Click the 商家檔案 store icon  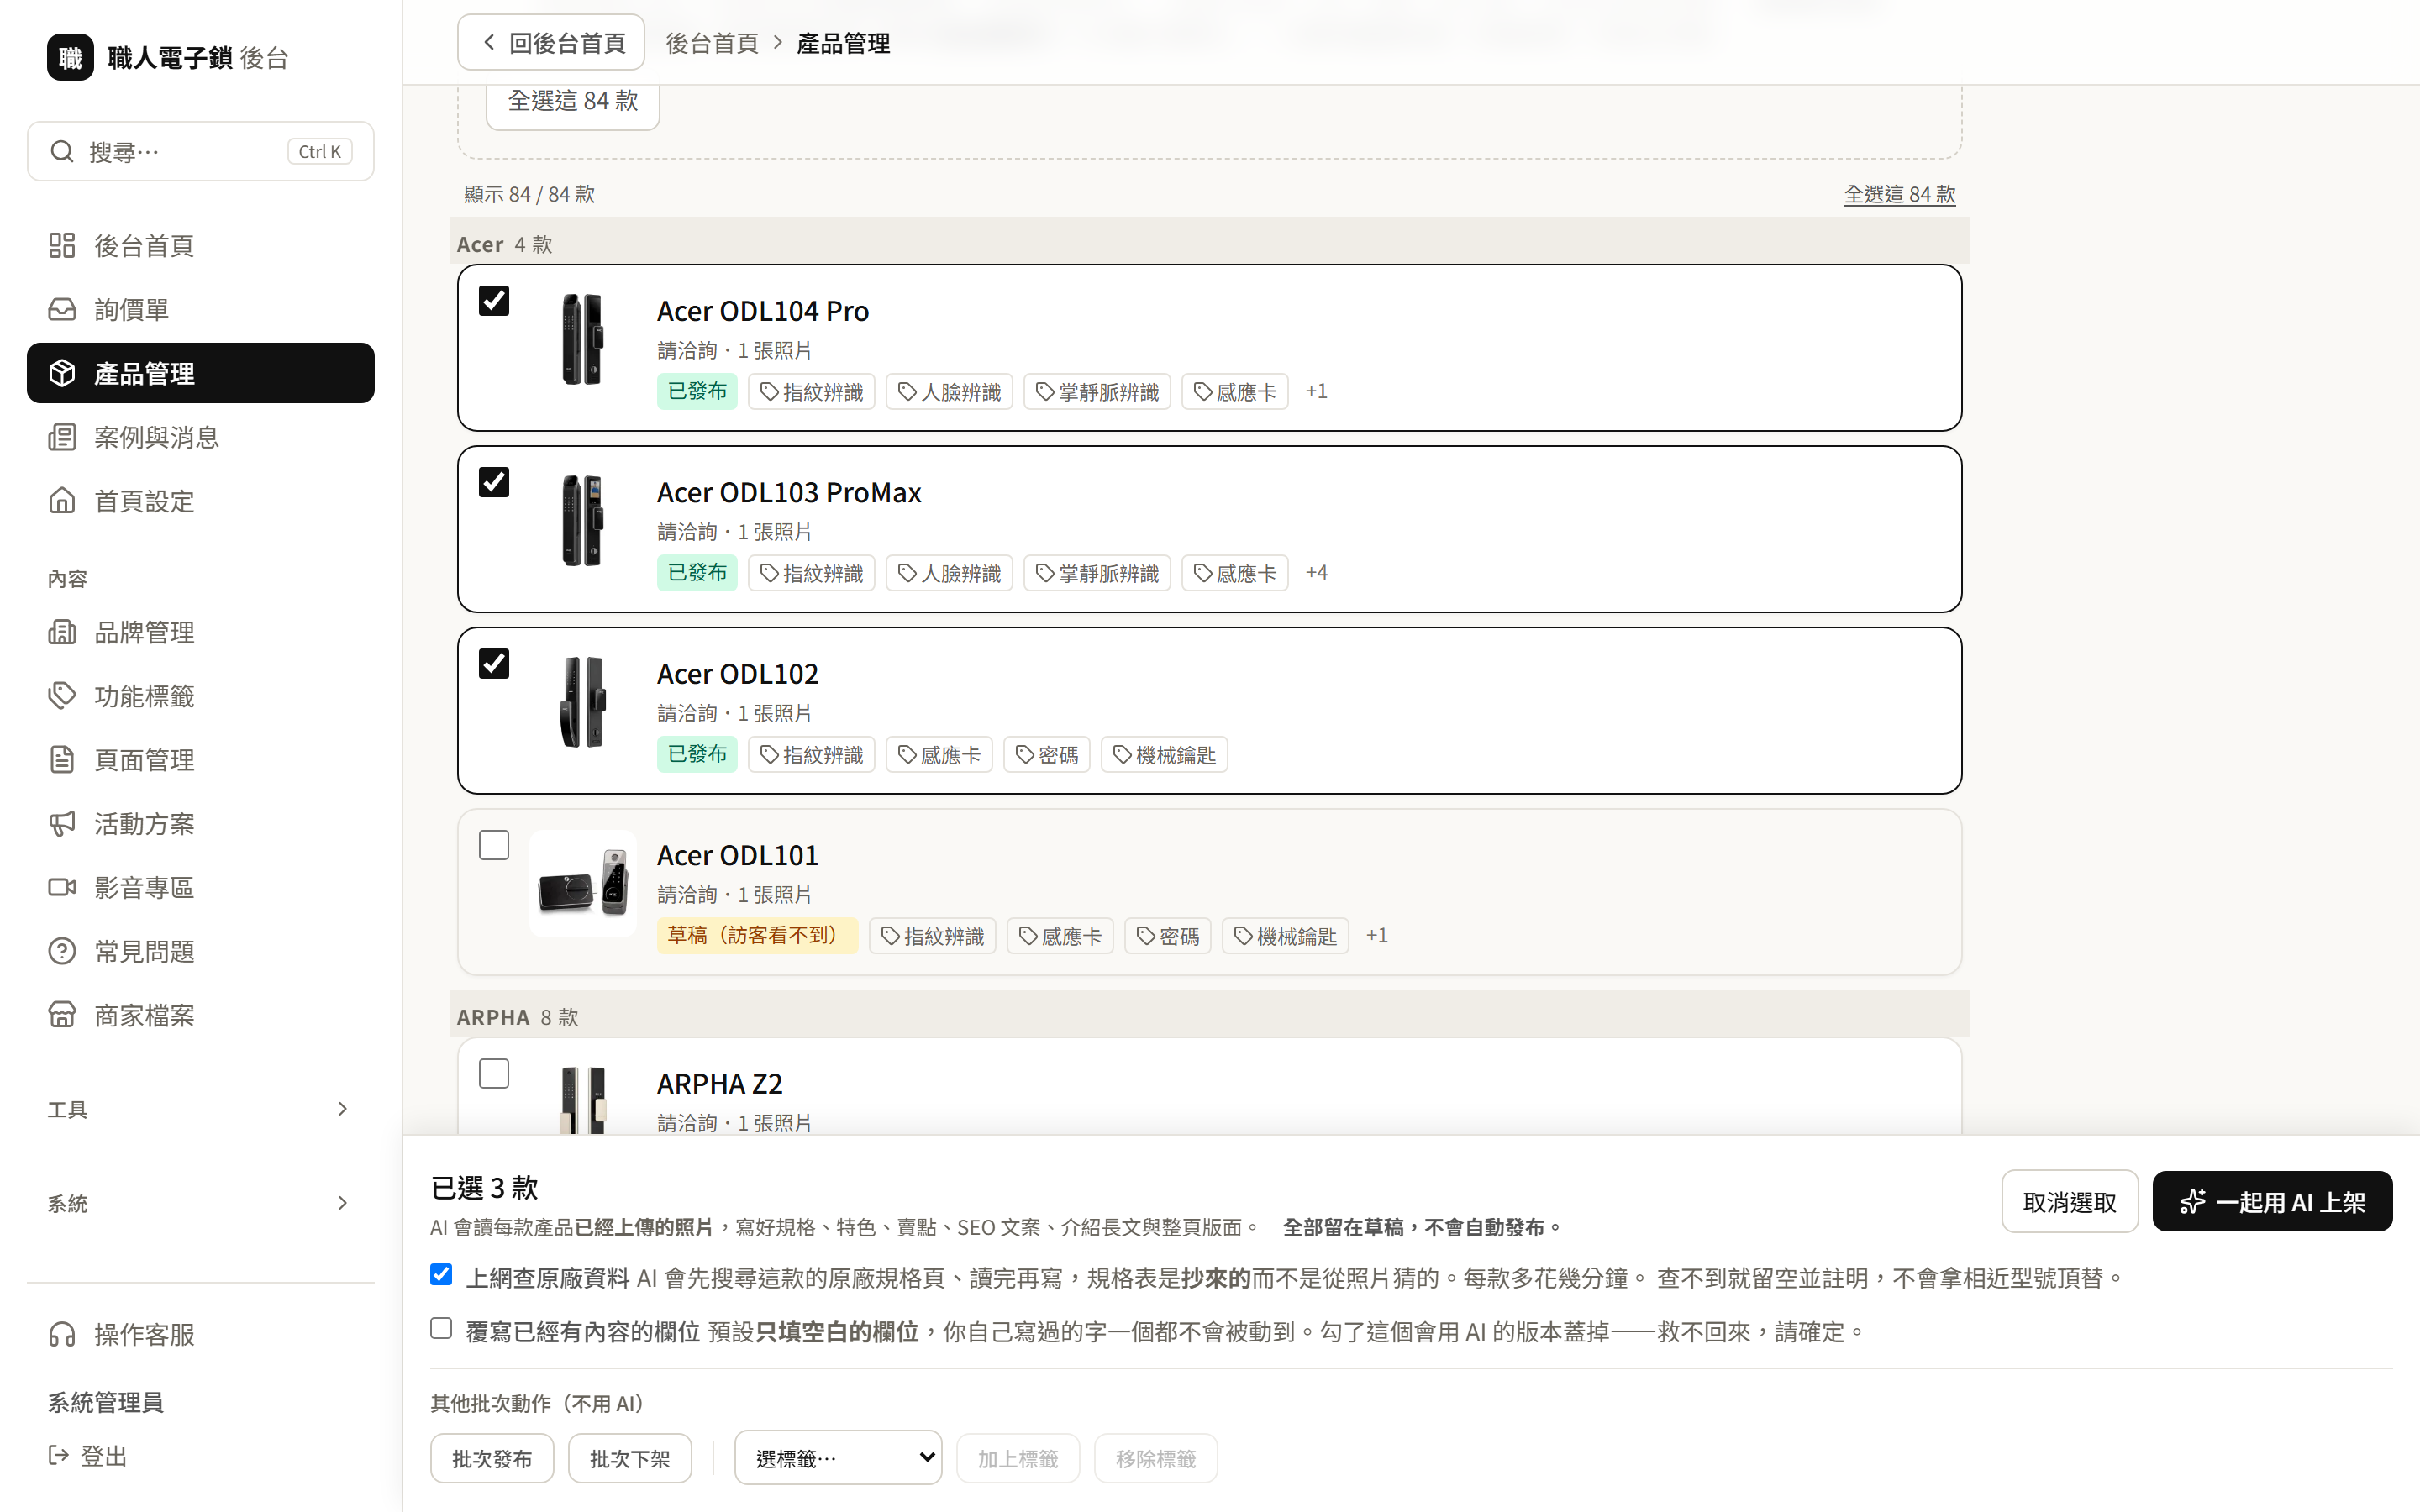62,1015
